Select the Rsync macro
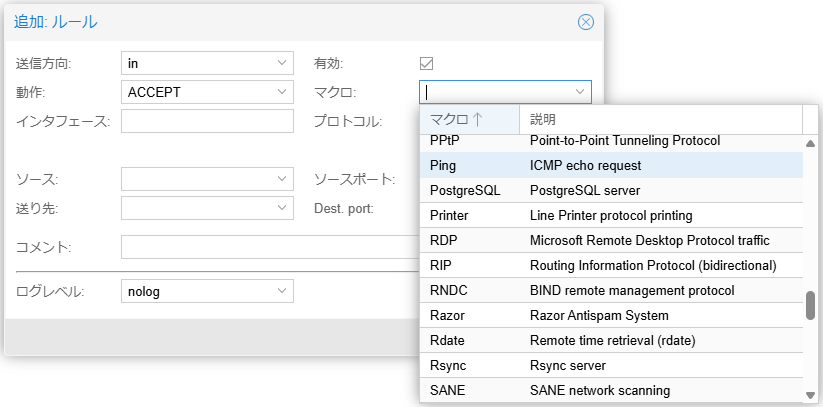The width and height of the screenshot is (823, 407). click(x=611, y=366)
